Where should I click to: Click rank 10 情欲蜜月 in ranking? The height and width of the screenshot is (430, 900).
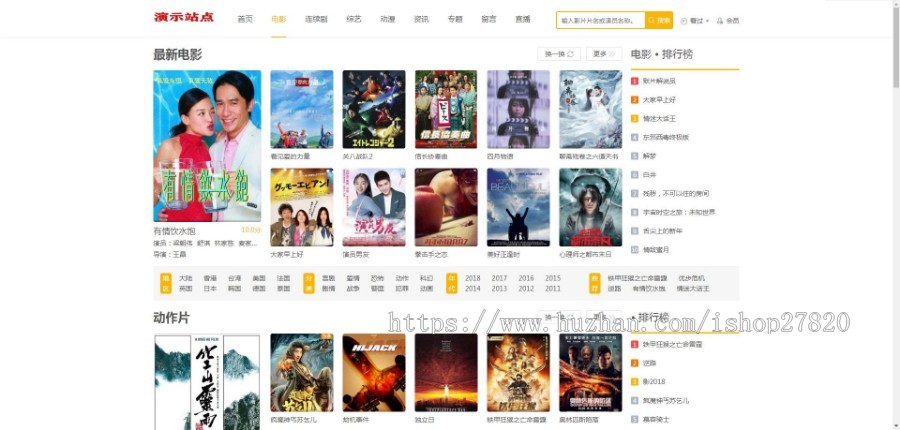(655, 250)
